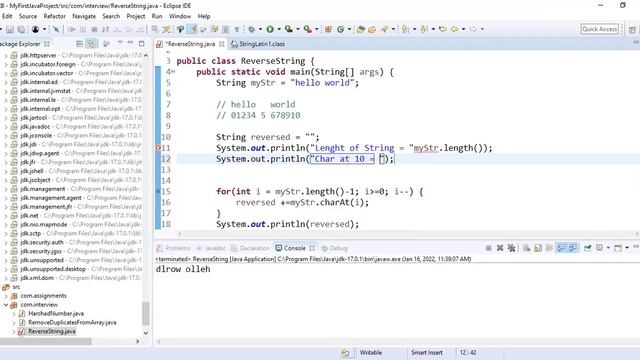Open the New Java Class dropdown arrow

[349, 29]
